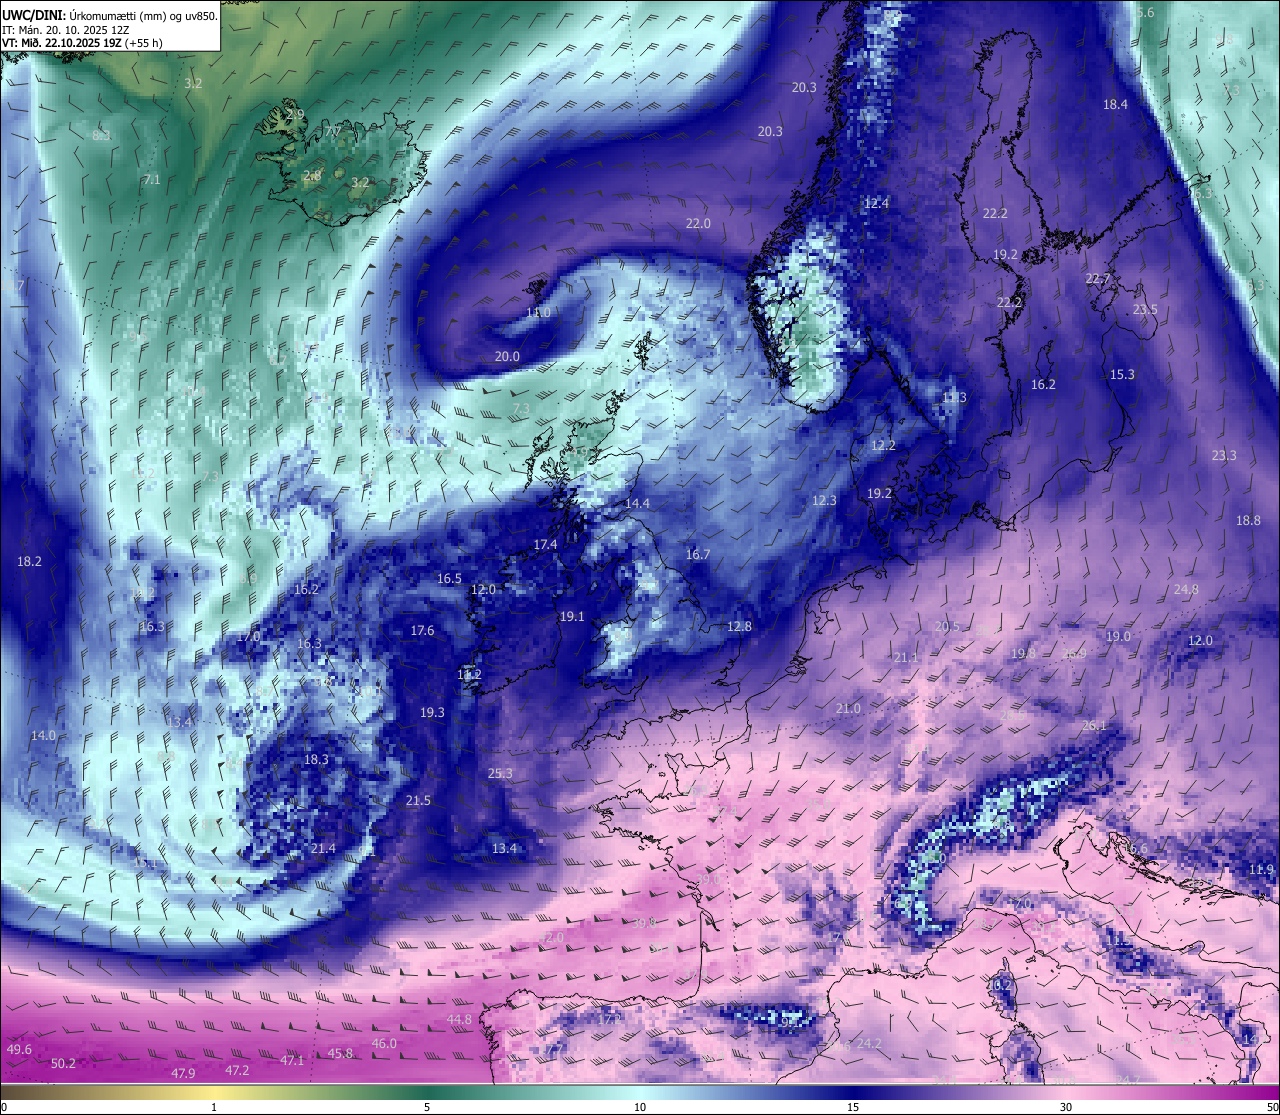This screenshot has width=1280, height=1115.
Task: Click the 18.3 value label
Action: pyautogui.click(x=316, y=760)
